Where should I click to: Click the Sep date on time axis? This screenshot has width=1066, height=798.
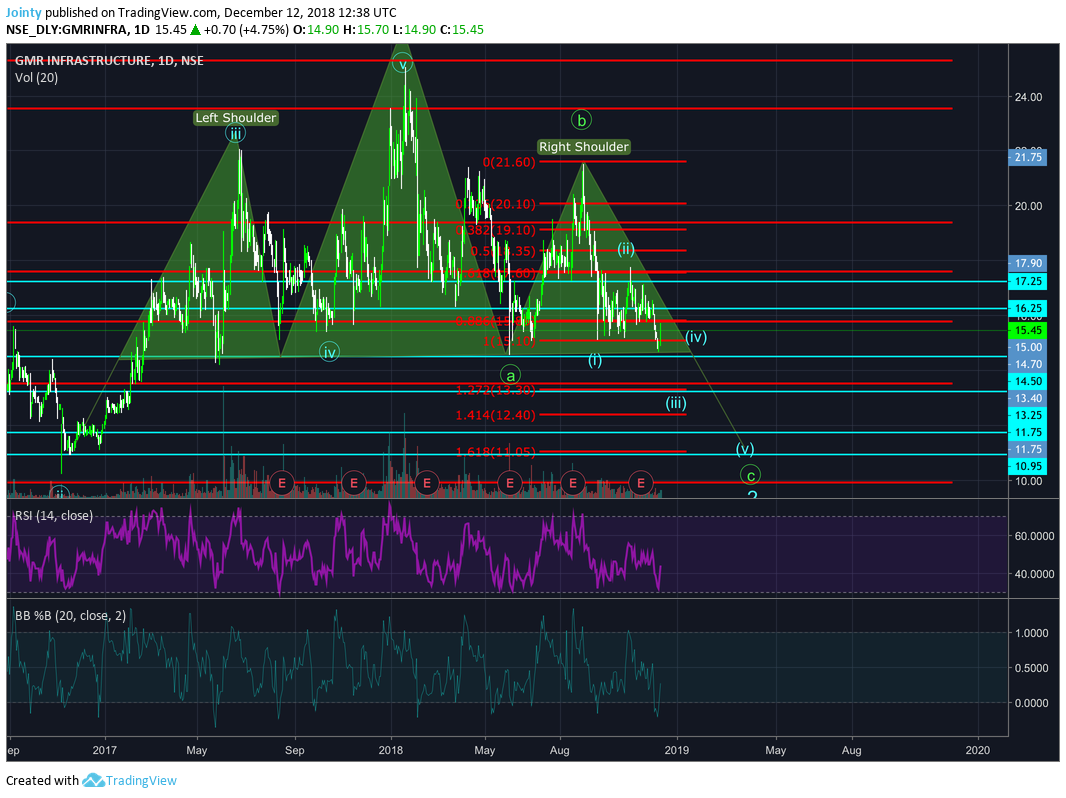[x=294, y=750]
